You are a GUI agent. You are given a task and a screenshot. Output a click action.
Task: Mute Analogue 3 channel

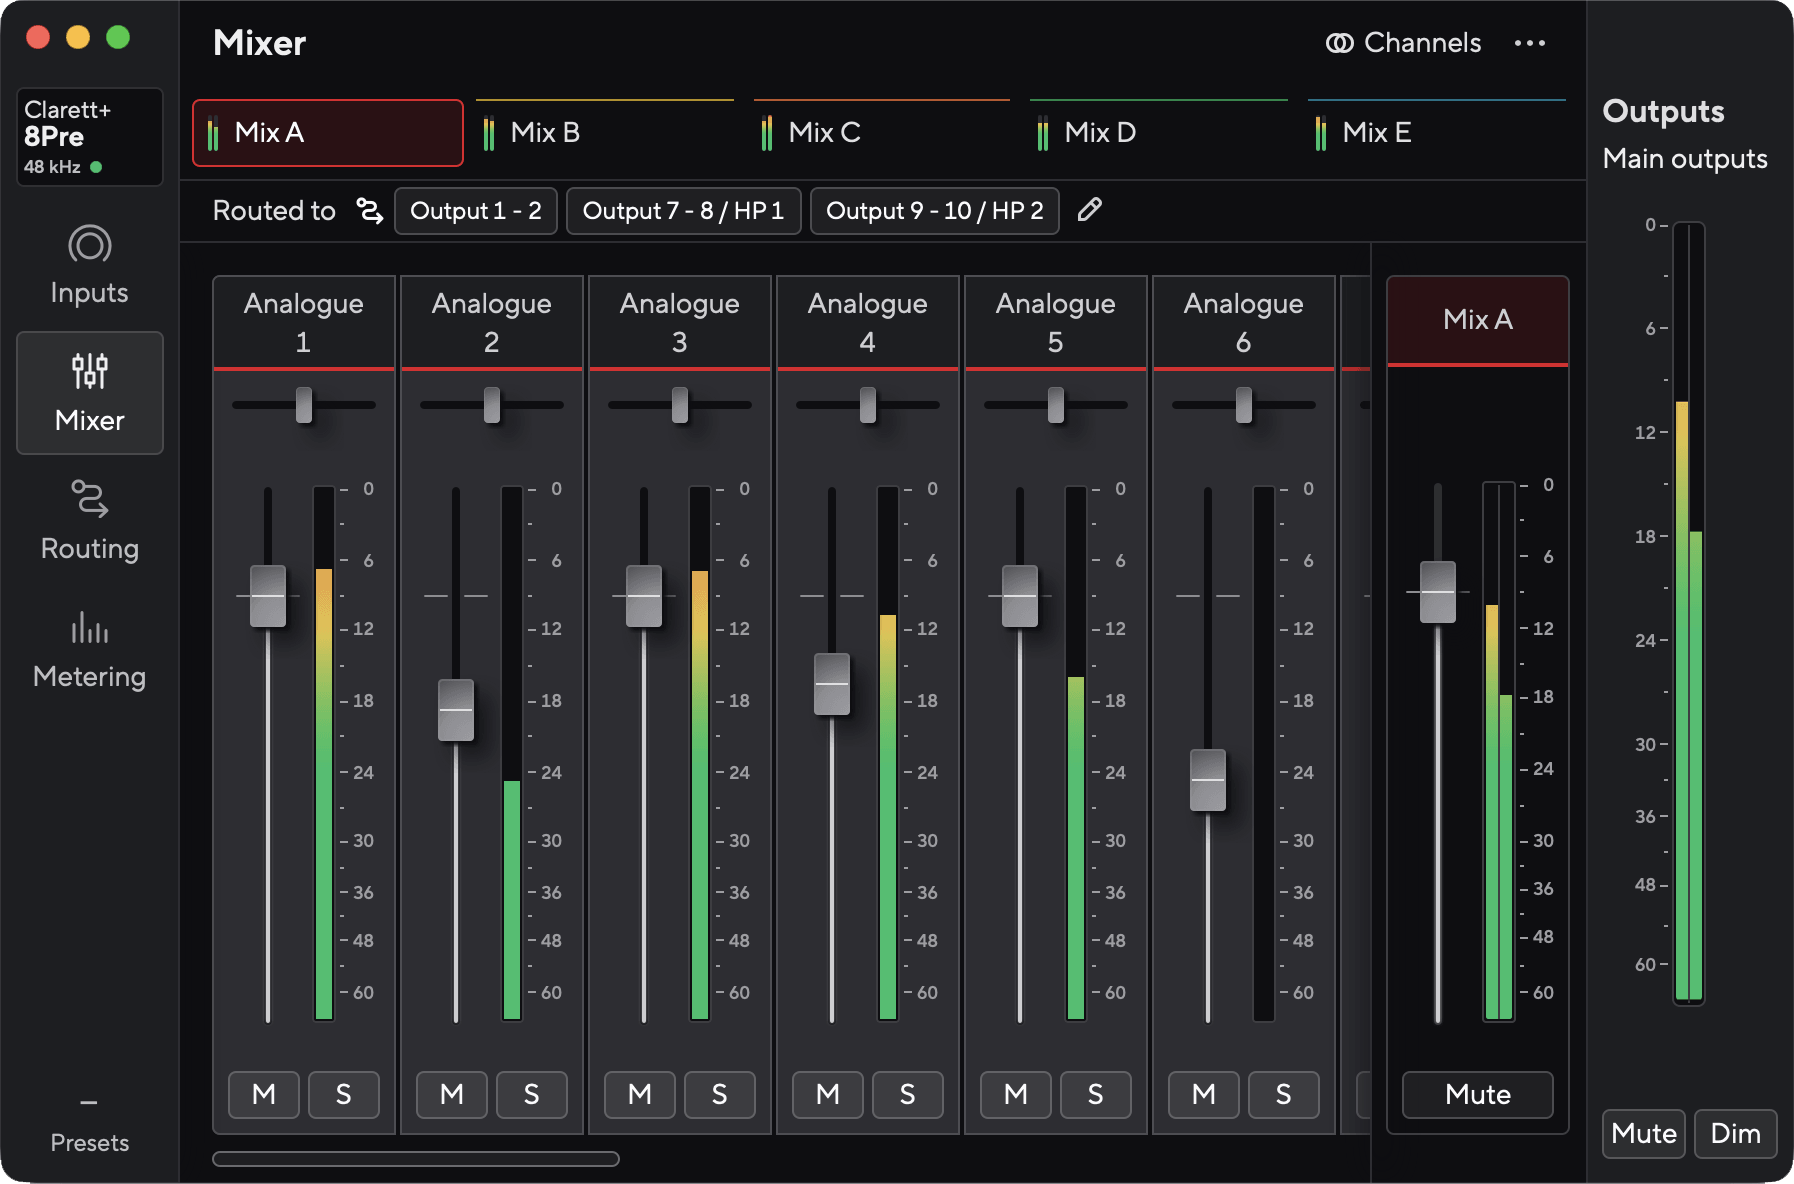640,1095
